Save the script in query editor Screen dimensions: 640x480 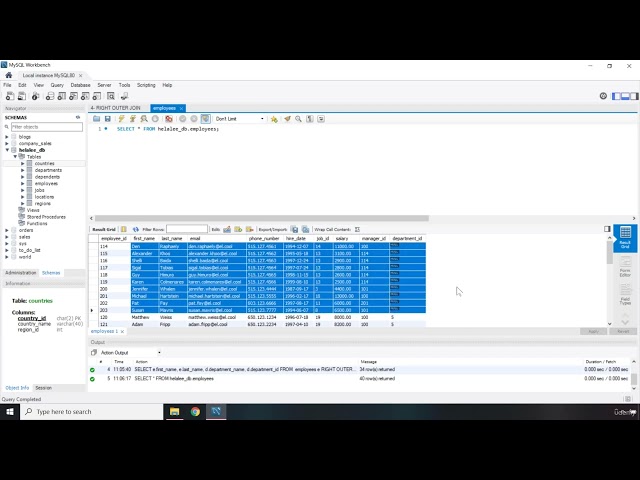pyautogui.click(x=107, y=119)
